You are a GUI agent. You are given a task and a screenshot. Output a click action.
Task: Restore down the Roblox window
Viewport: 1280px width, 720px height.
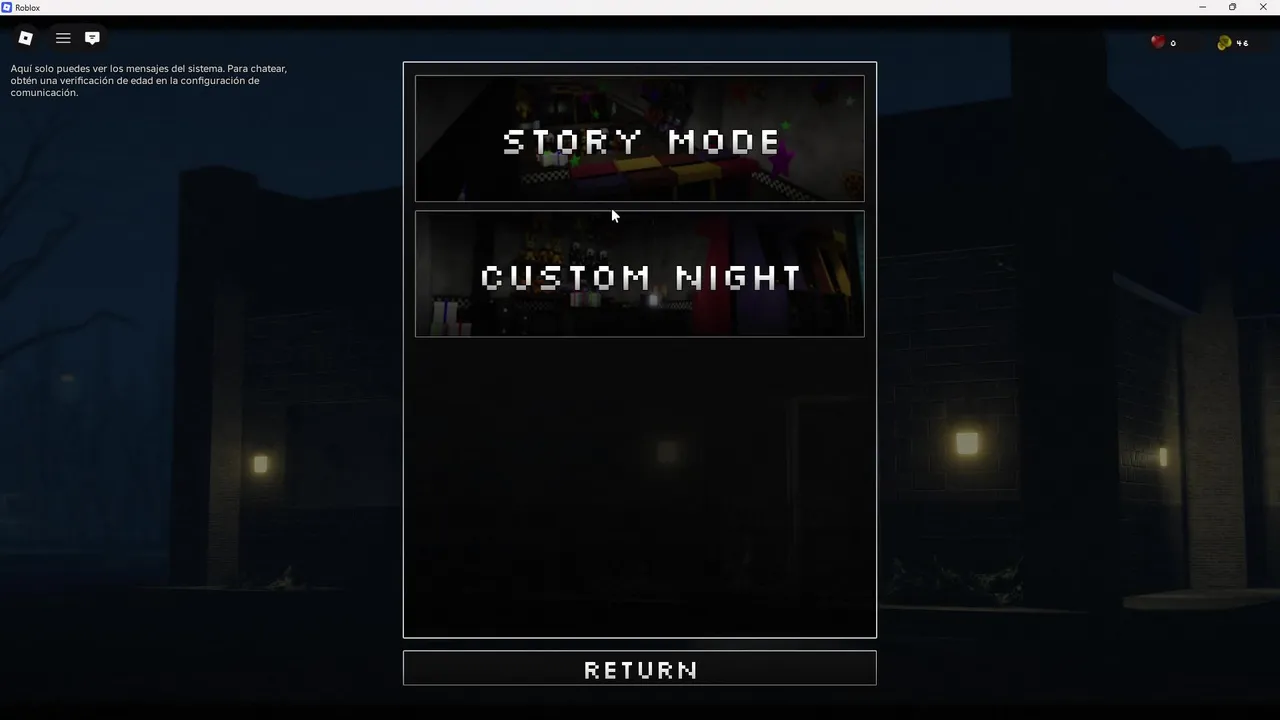[1232, 7]
